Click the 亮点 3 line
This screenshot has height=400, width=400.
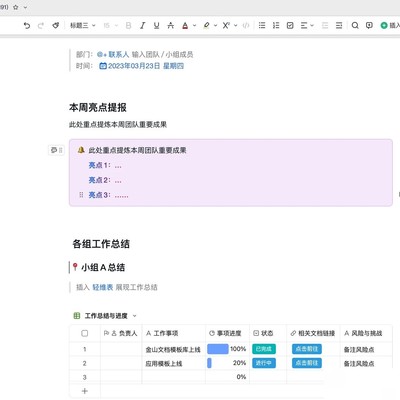108,195
